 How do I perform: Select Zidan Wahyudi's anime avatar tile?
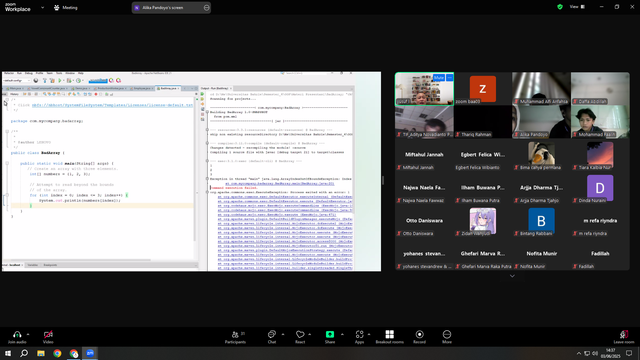pos(483,221)
